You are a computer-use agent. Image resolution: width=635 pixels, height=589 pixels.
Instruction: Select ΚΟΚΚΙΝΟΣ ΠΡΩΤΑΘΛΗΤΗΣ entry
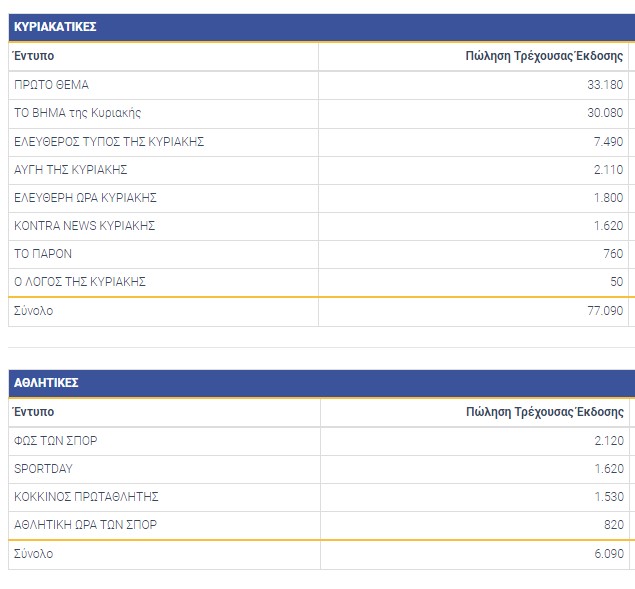pos(86,497)
